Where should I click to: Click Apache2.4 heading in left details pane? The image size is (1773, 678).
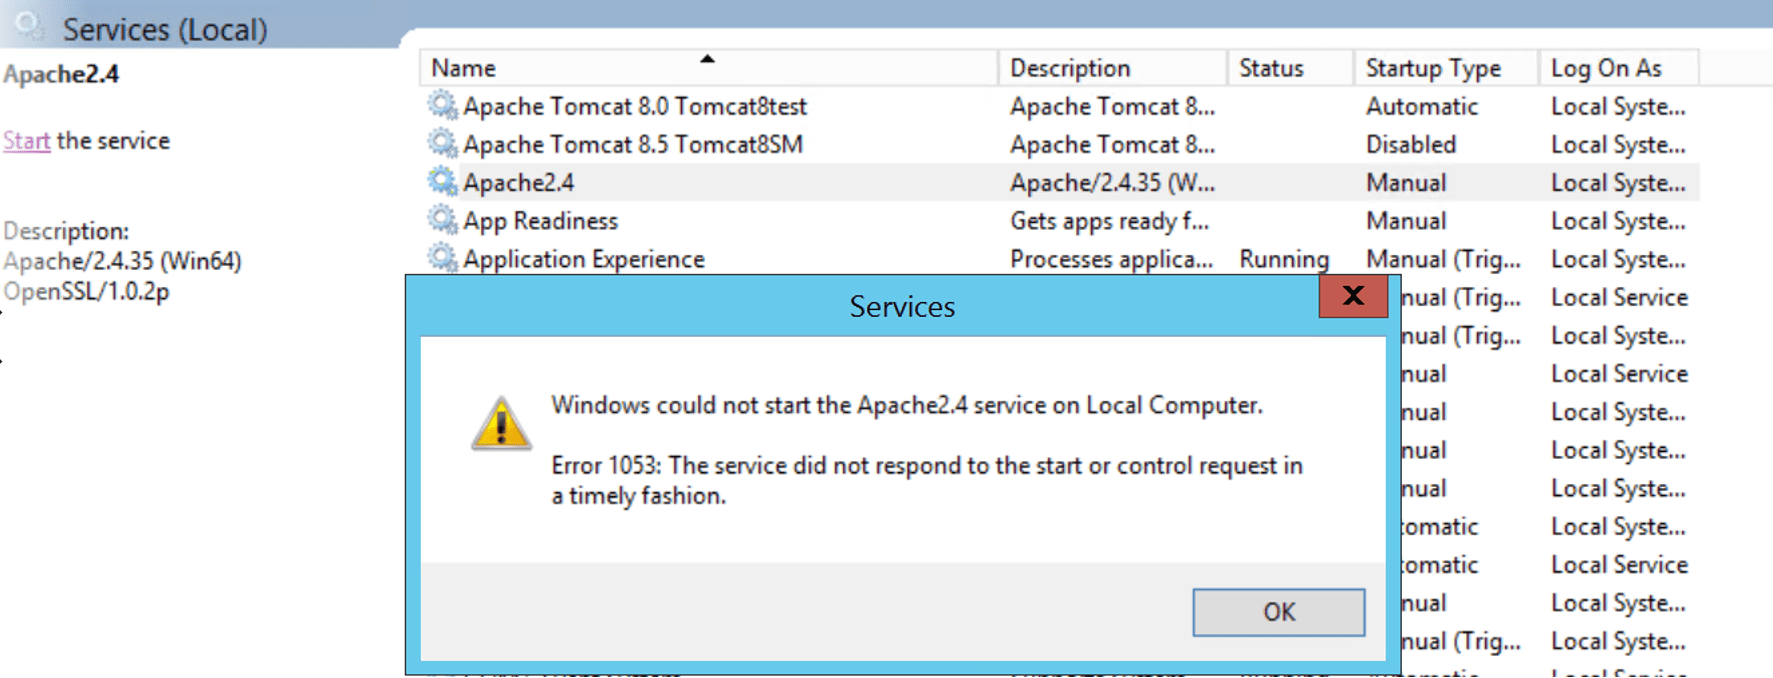tap(61, 74)
